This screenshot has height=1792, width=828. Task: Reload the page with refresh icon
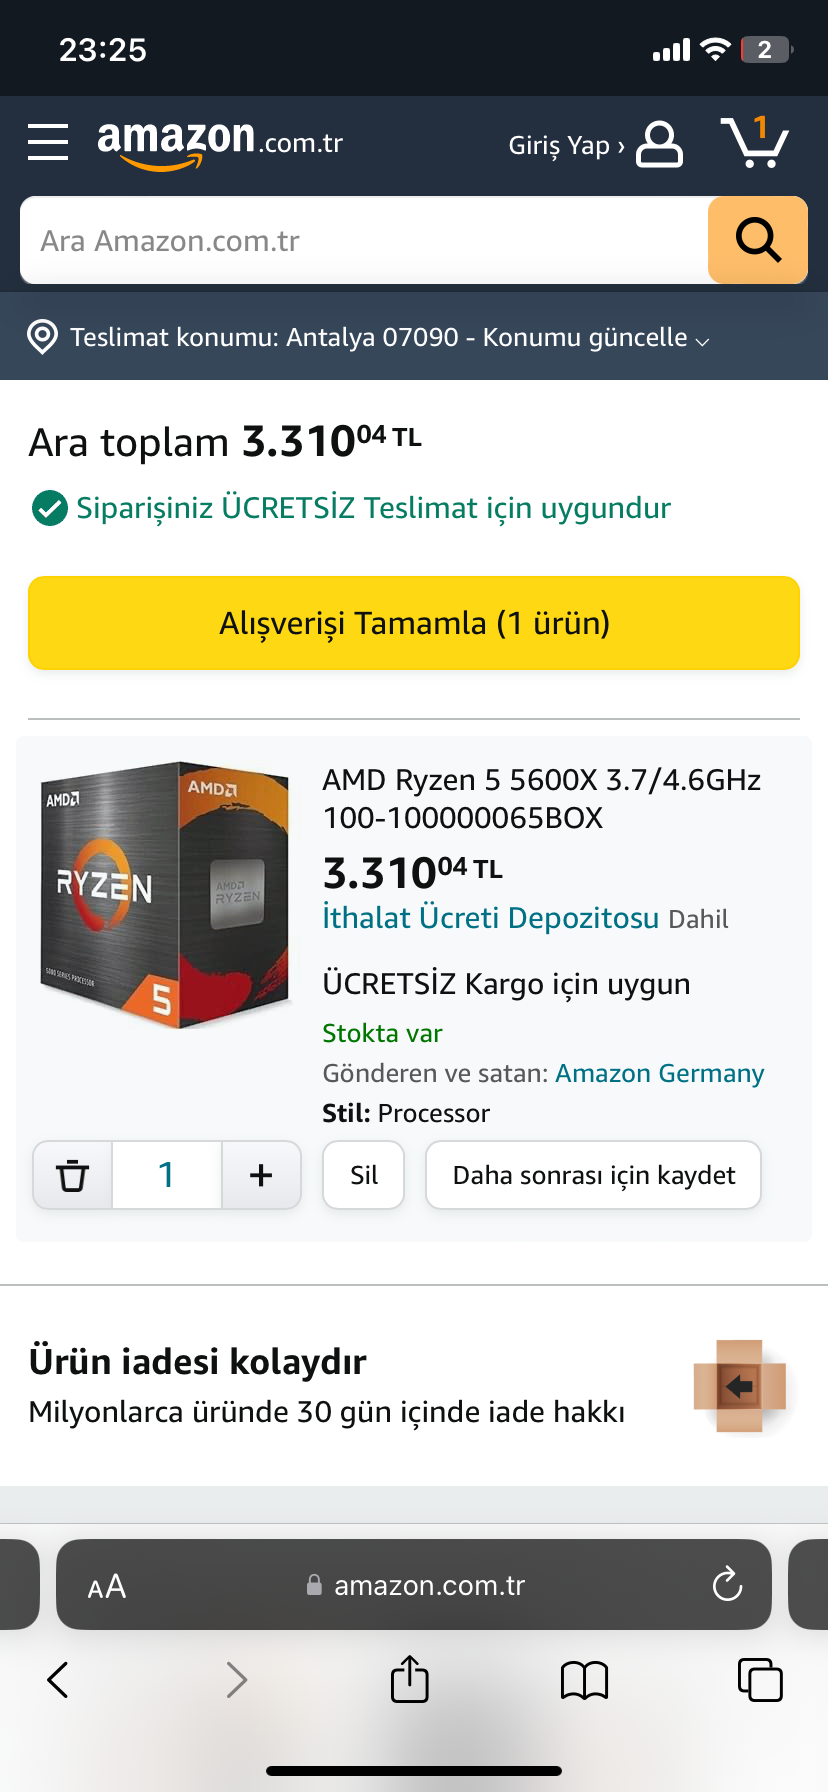tap(727, 1585)
